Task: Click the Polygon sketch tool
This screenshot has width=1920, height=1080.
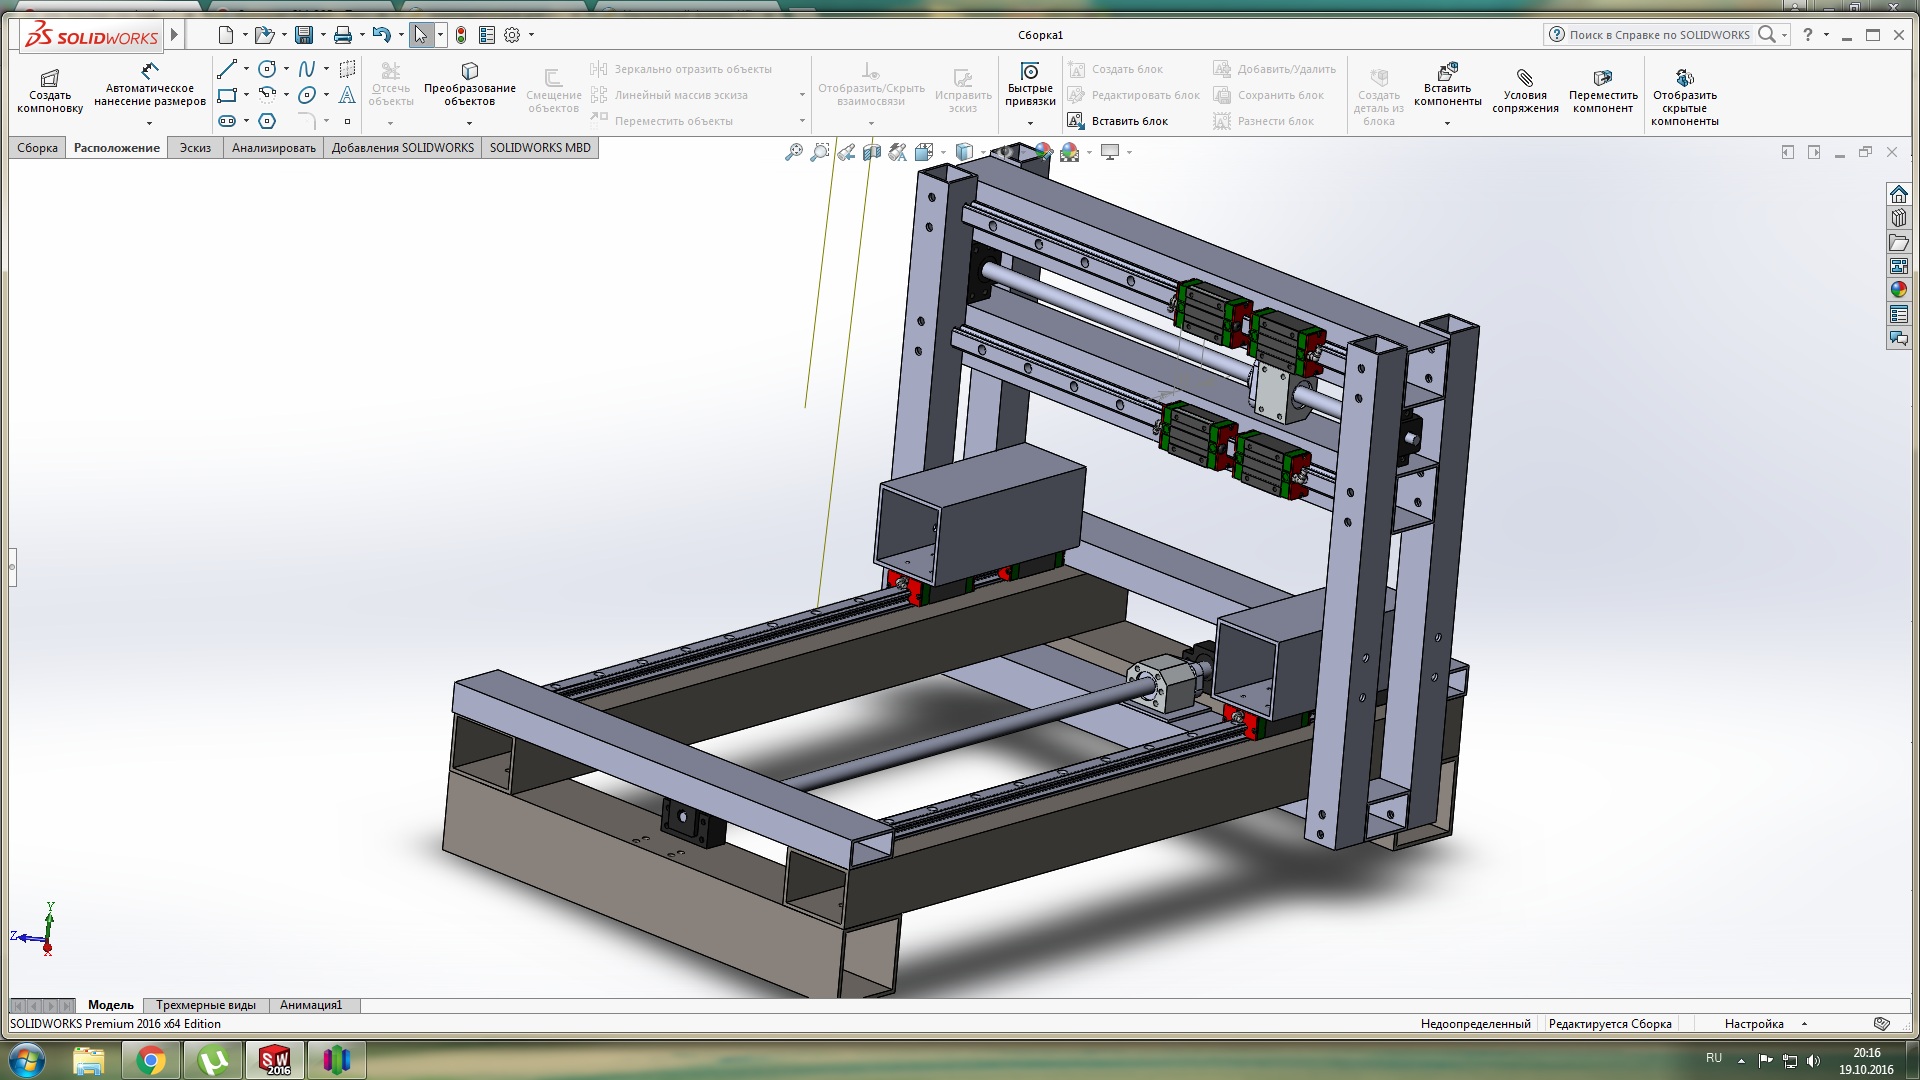Action: (267, 121)
